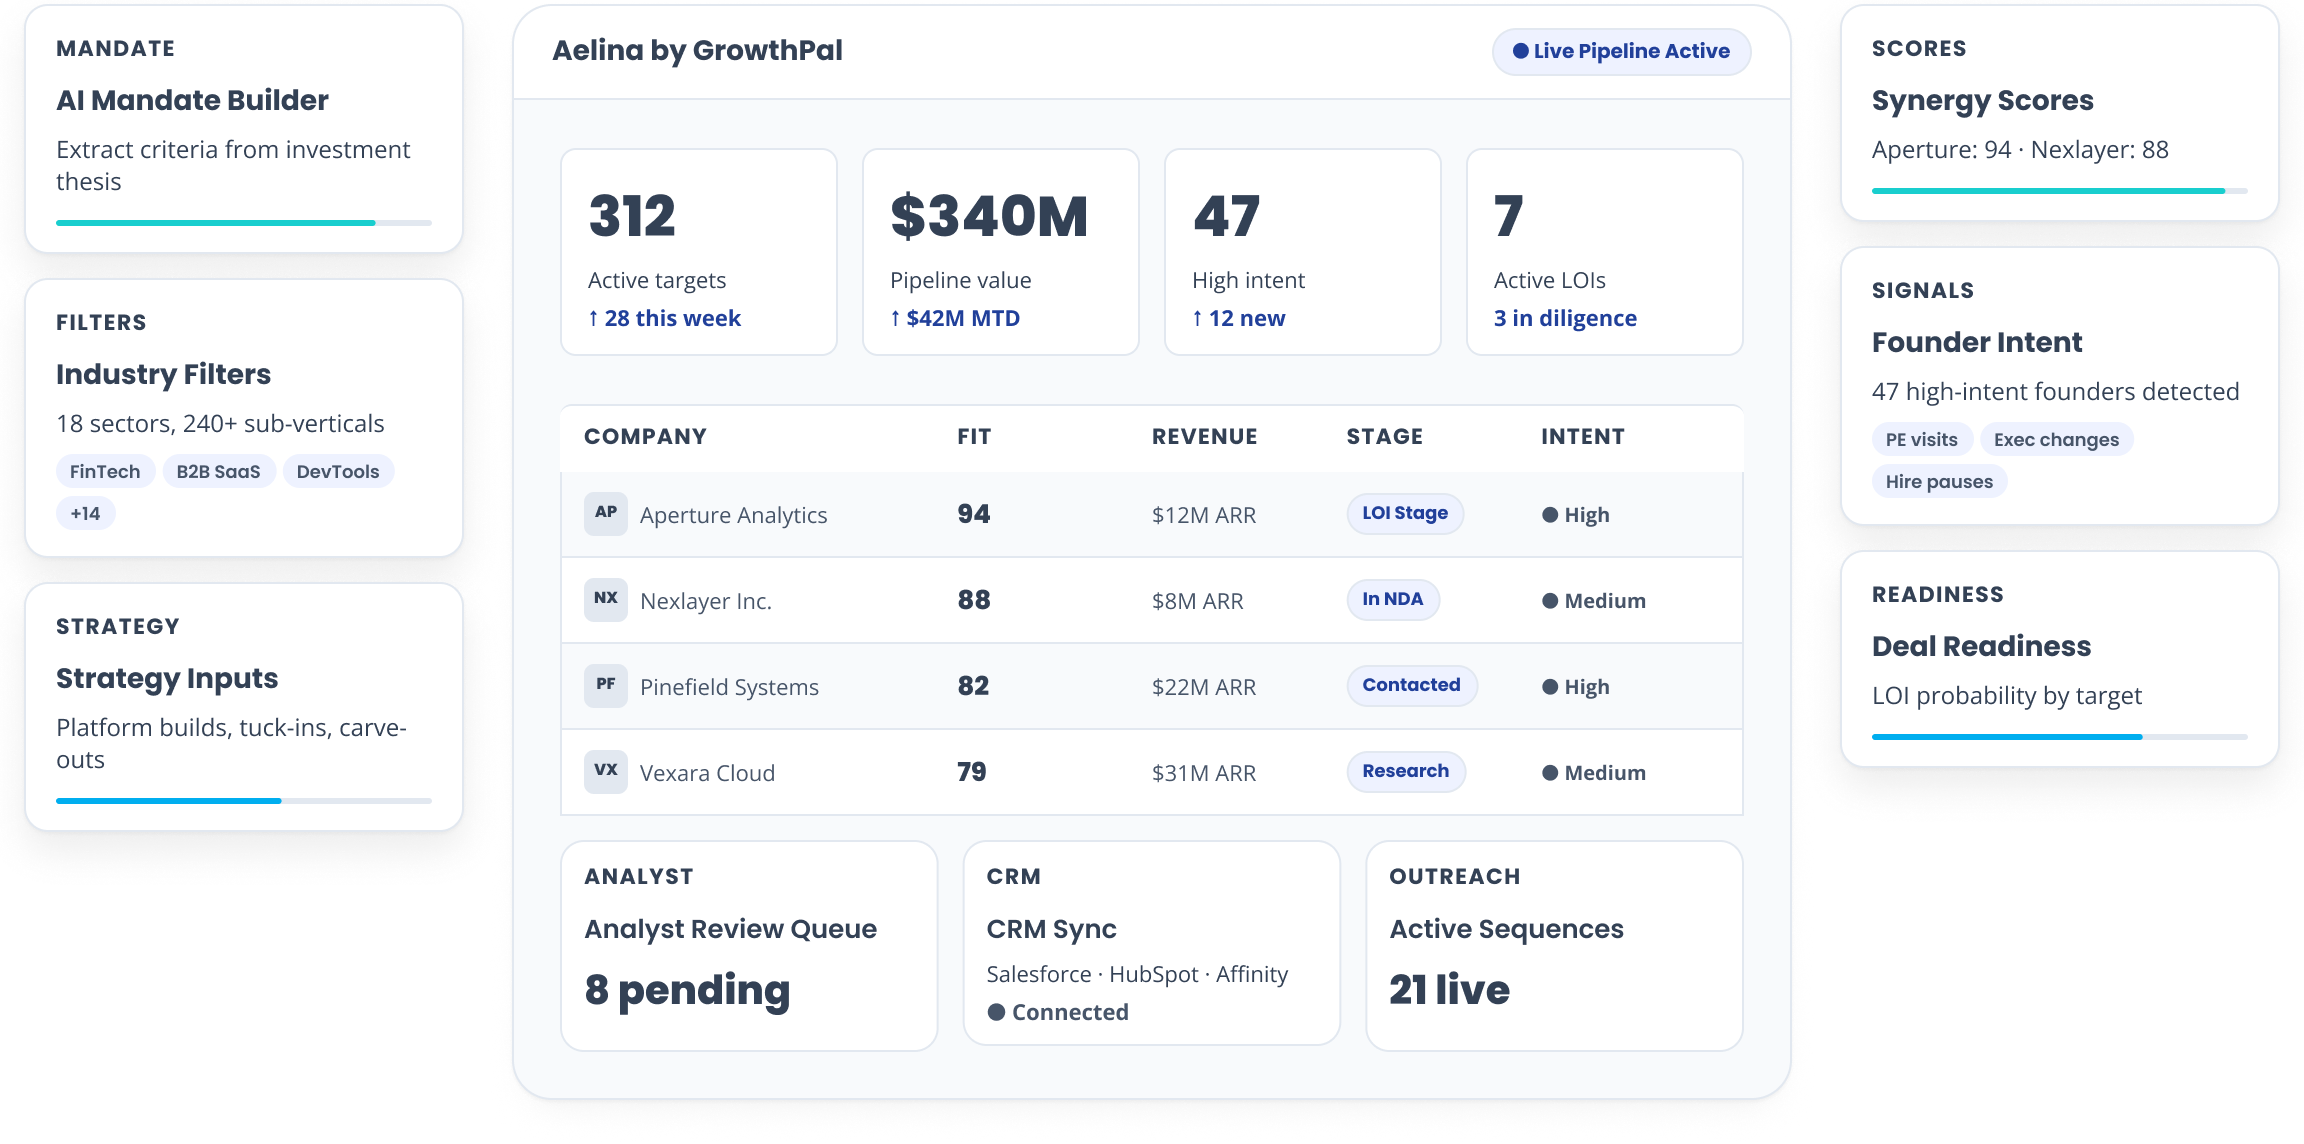This screenshot has height=1144, width=2304.
Task: Click the Live Pipeline Active badge
Action: click(1621, 51)
